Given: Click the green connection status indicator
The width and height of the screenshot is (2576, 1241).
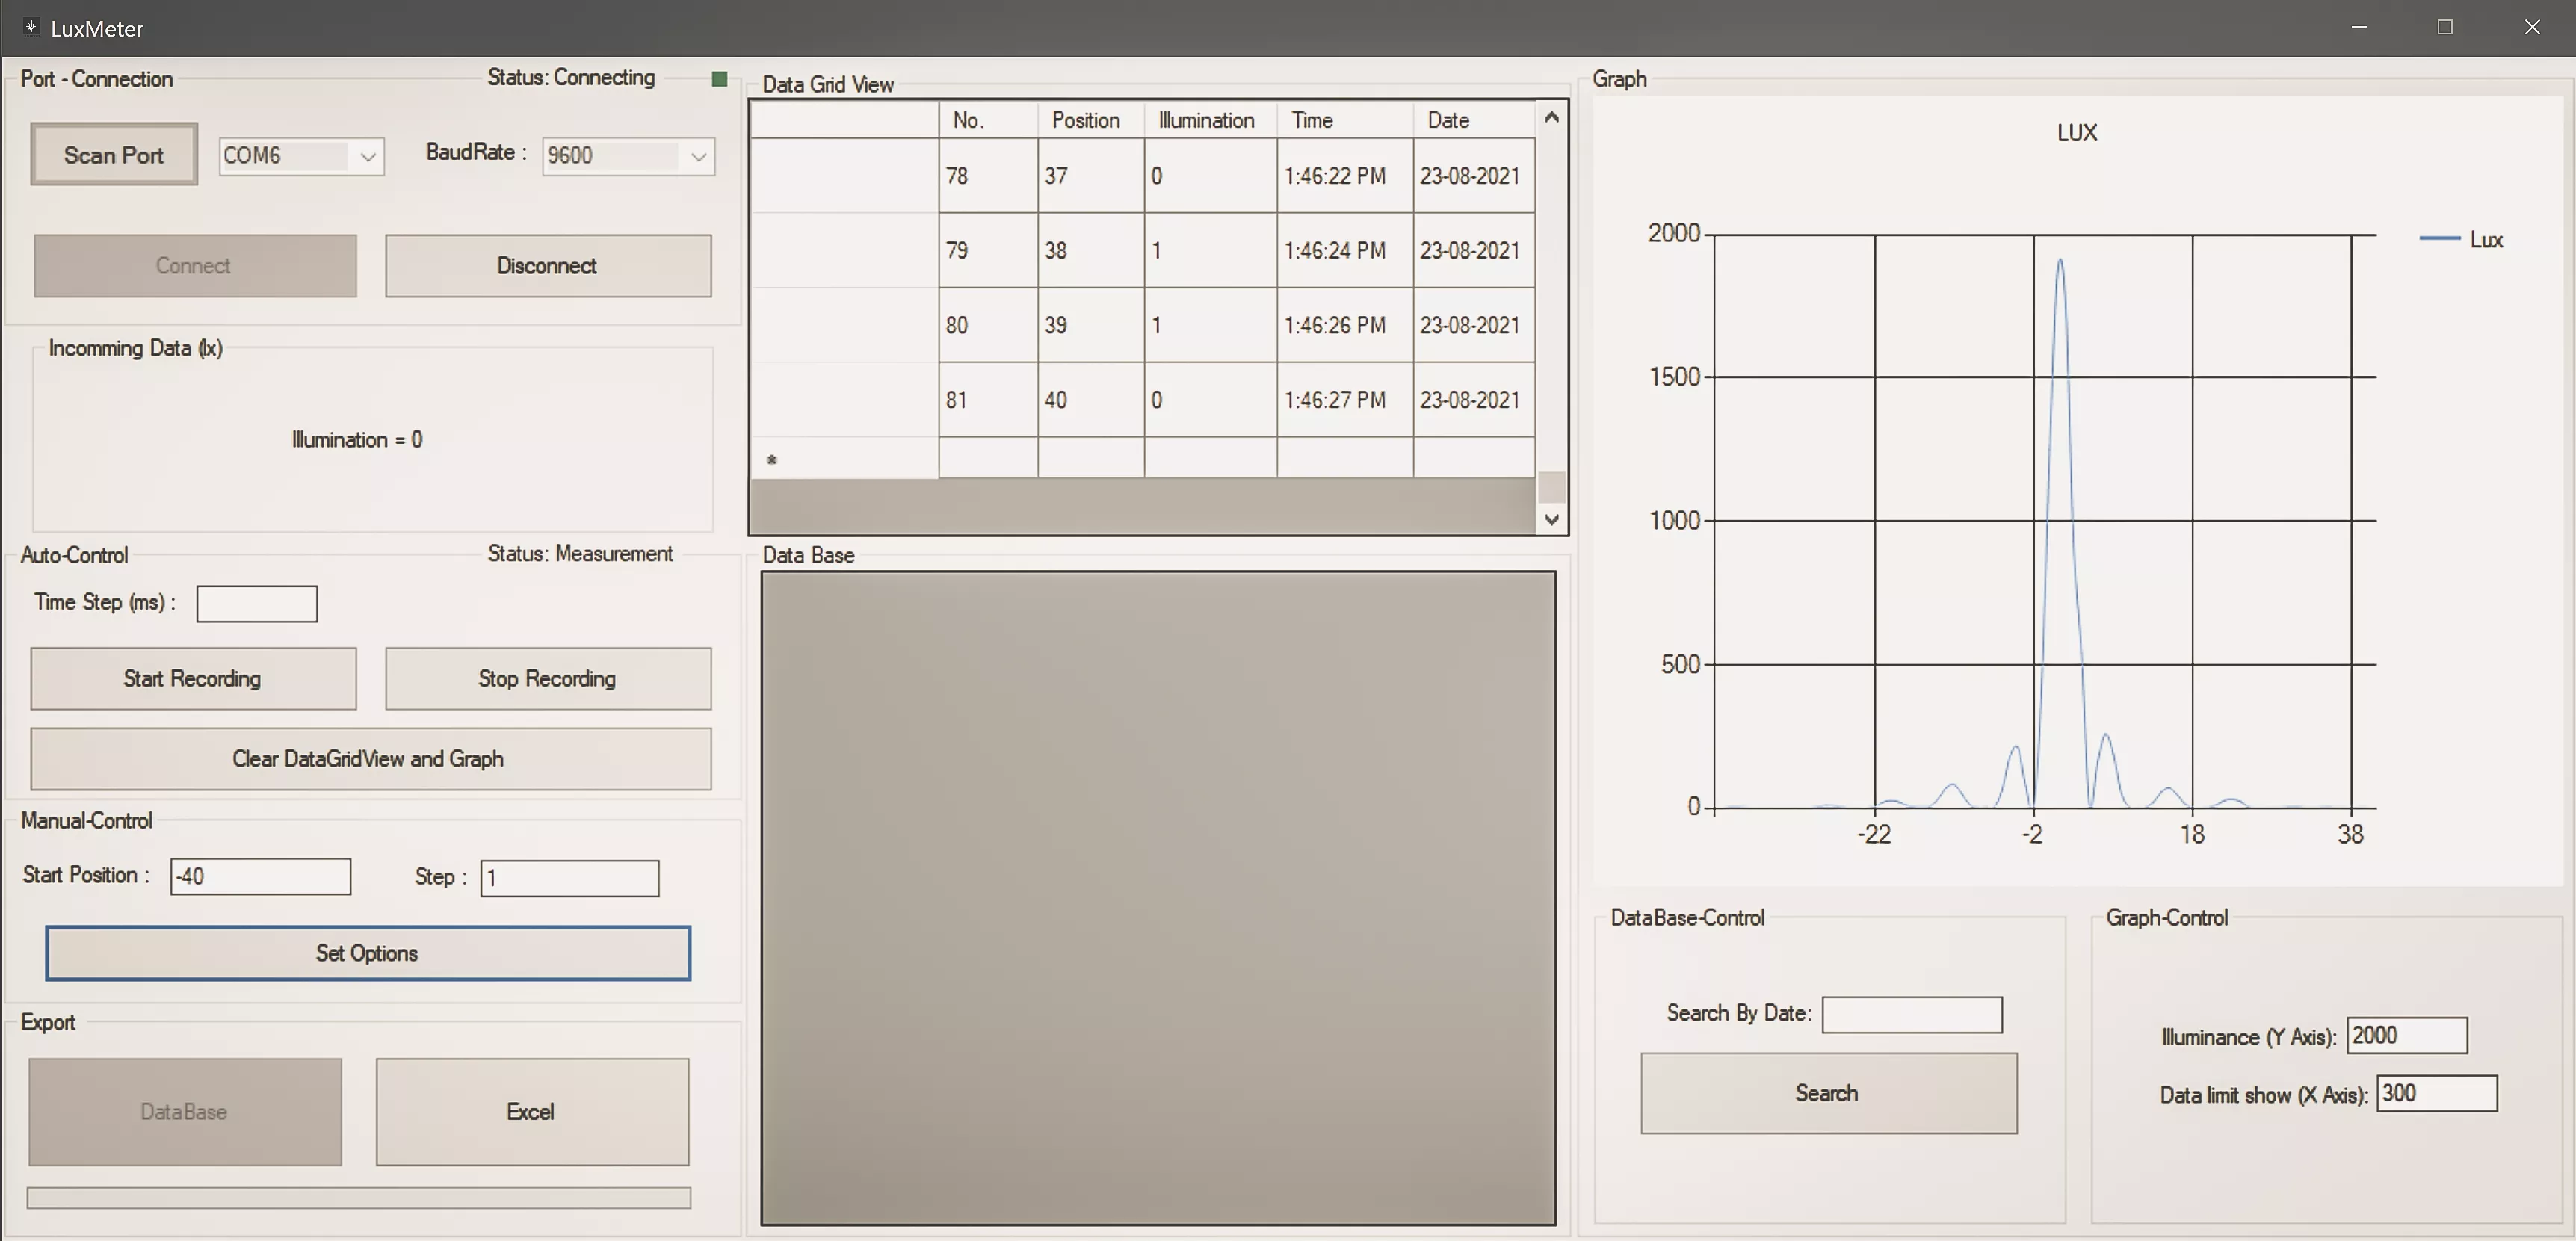Looking at the screenshot, I should (x=718, y=79).
